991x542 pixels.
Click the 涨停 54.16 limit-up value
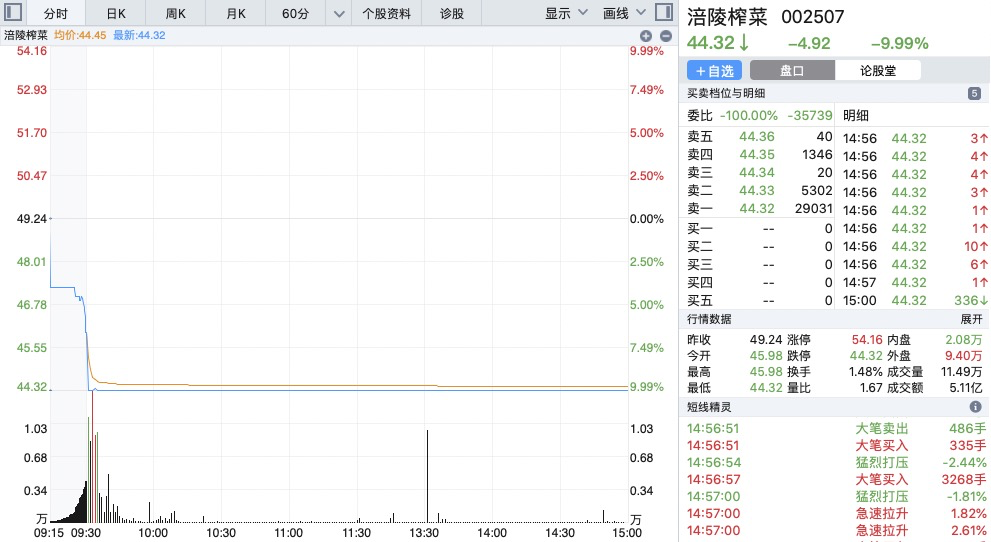(x=866, y=340)
